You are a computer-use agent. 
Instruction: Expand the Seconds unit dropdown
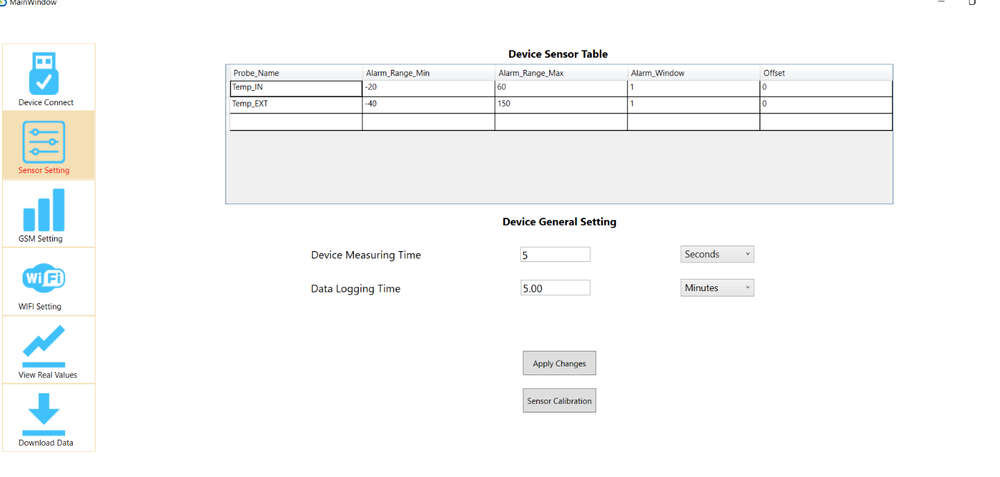tap(717, 255)
